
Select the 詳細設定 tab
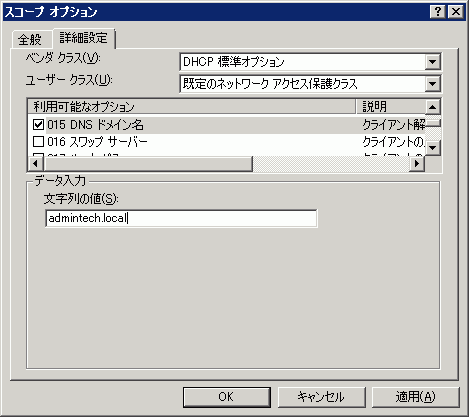point(84,38)
